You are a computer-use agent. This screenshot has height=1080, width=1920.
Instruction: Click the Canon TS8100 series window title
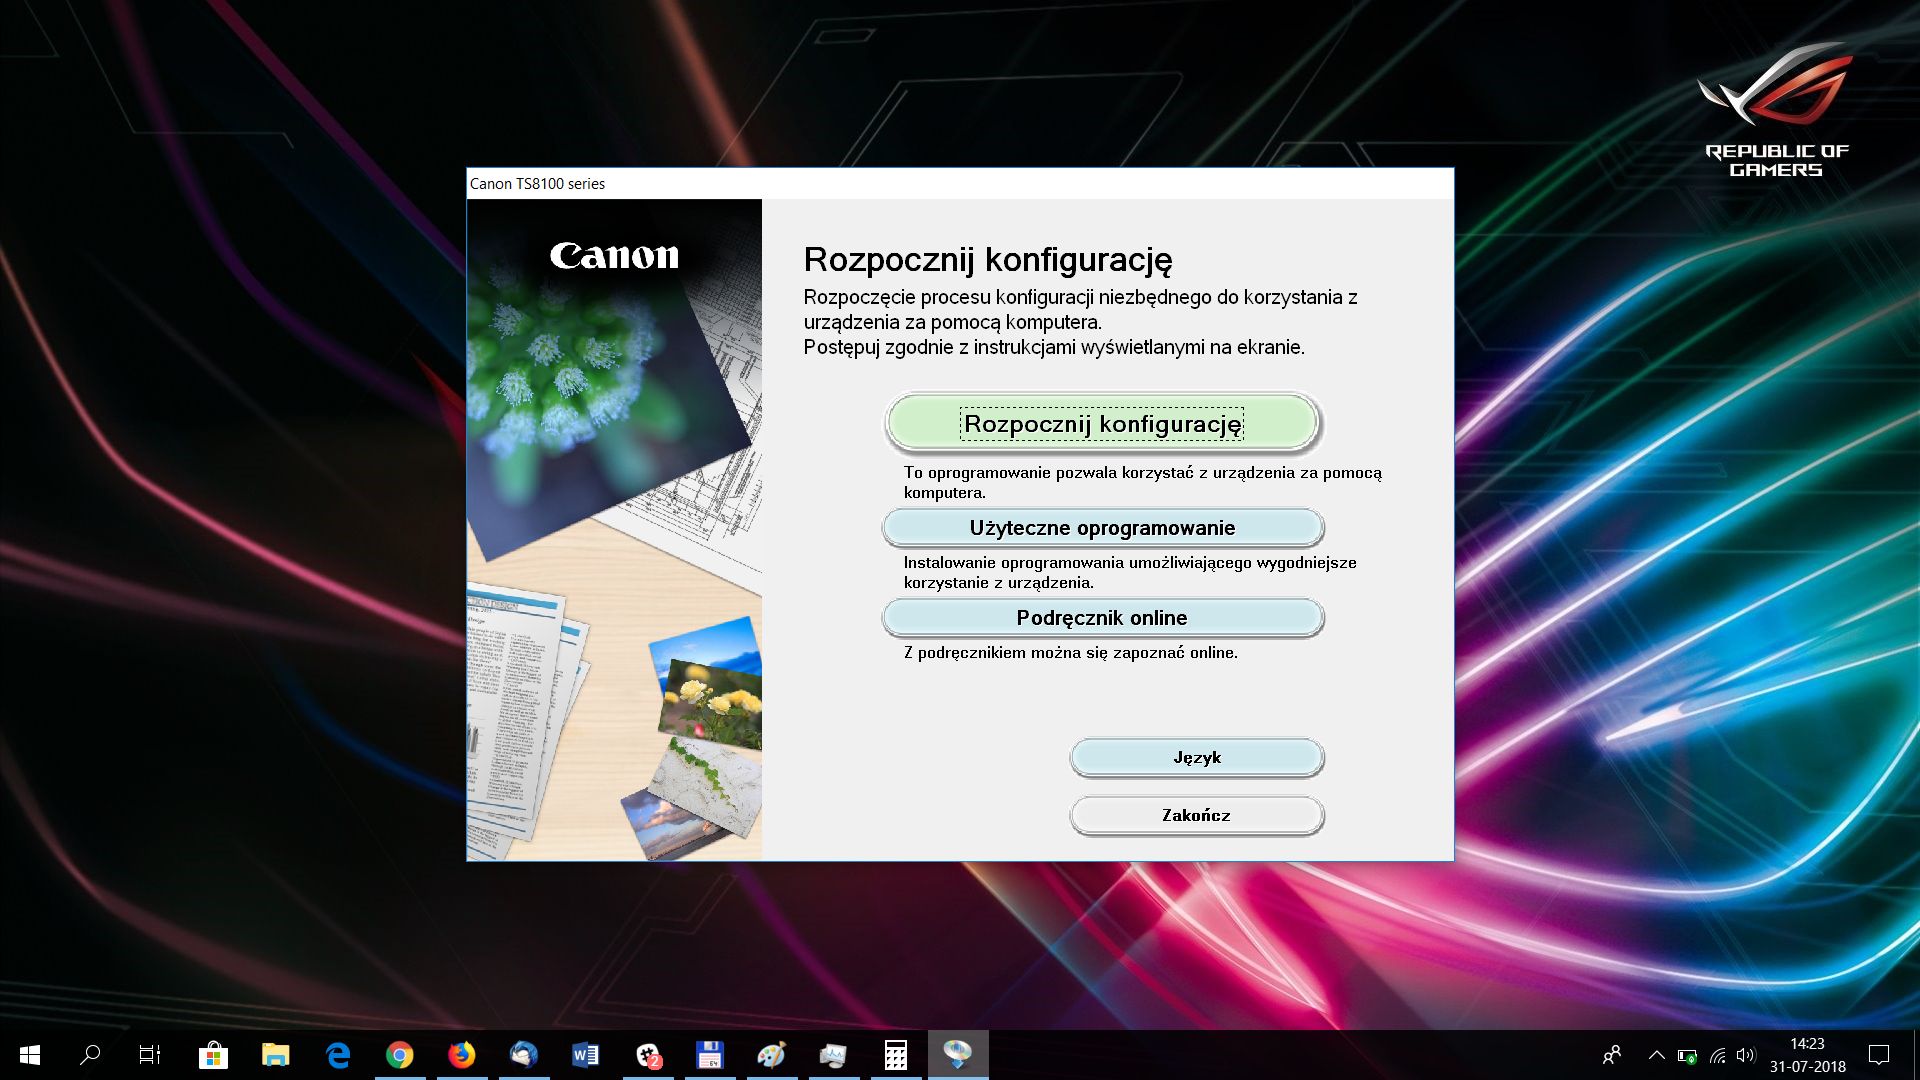537,183
